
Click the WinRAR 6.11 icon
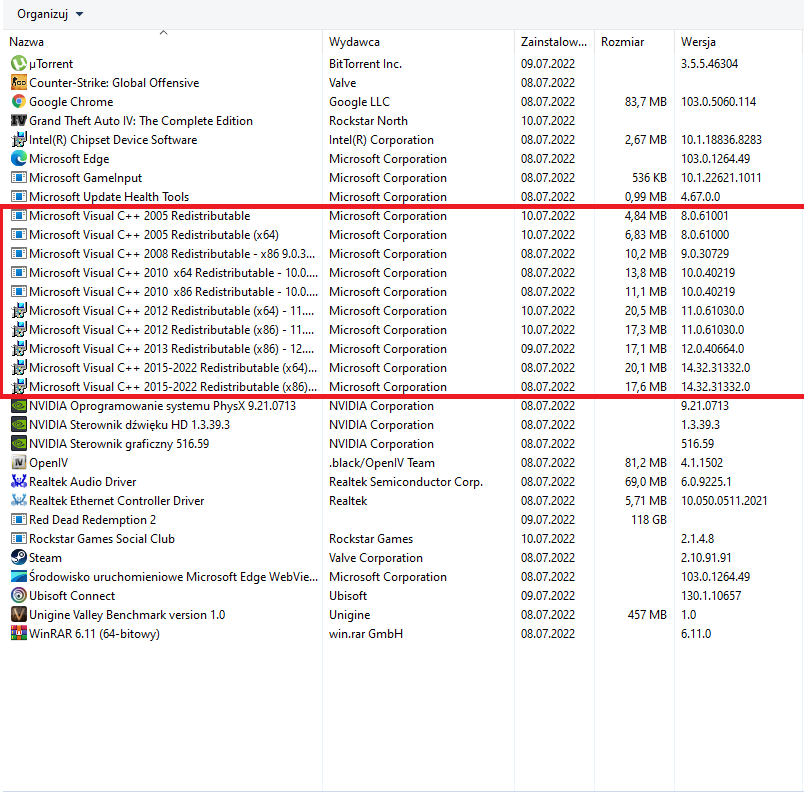[x=19, y=633]
